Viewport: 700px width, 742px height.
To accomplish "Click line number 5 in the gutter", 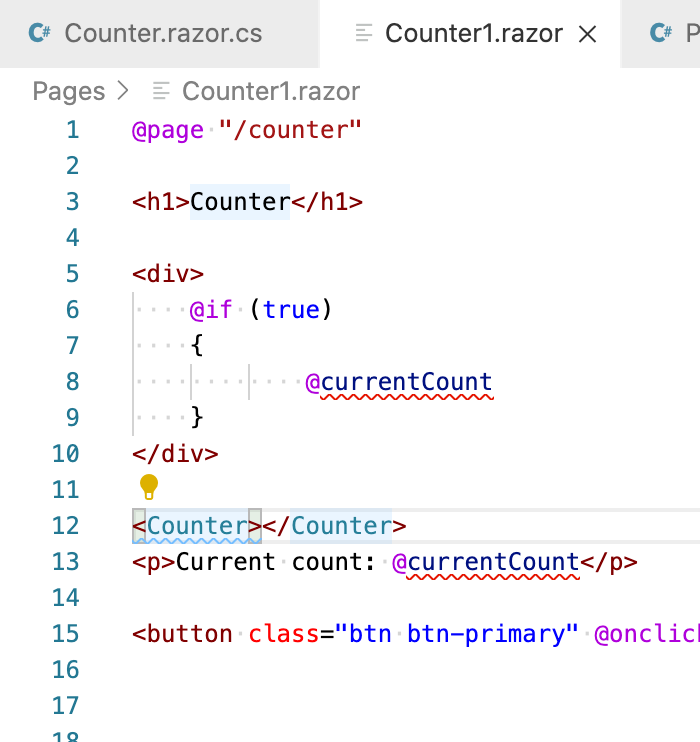I will [72, 274].
